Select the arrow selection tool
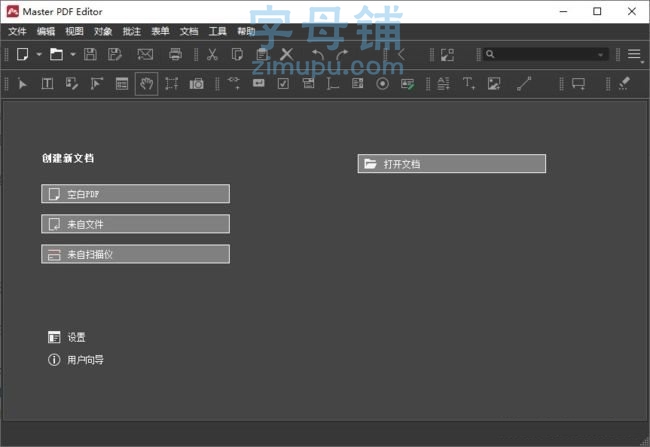Viewport: 650px width, 447px height. (22, 84)
